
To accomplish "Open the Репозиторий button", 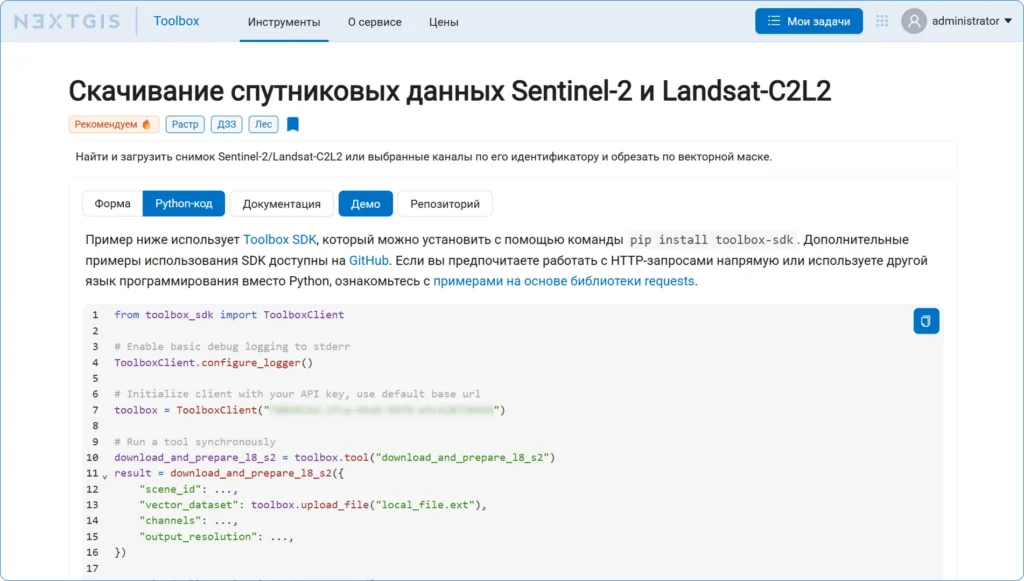I will click(445, 204).
